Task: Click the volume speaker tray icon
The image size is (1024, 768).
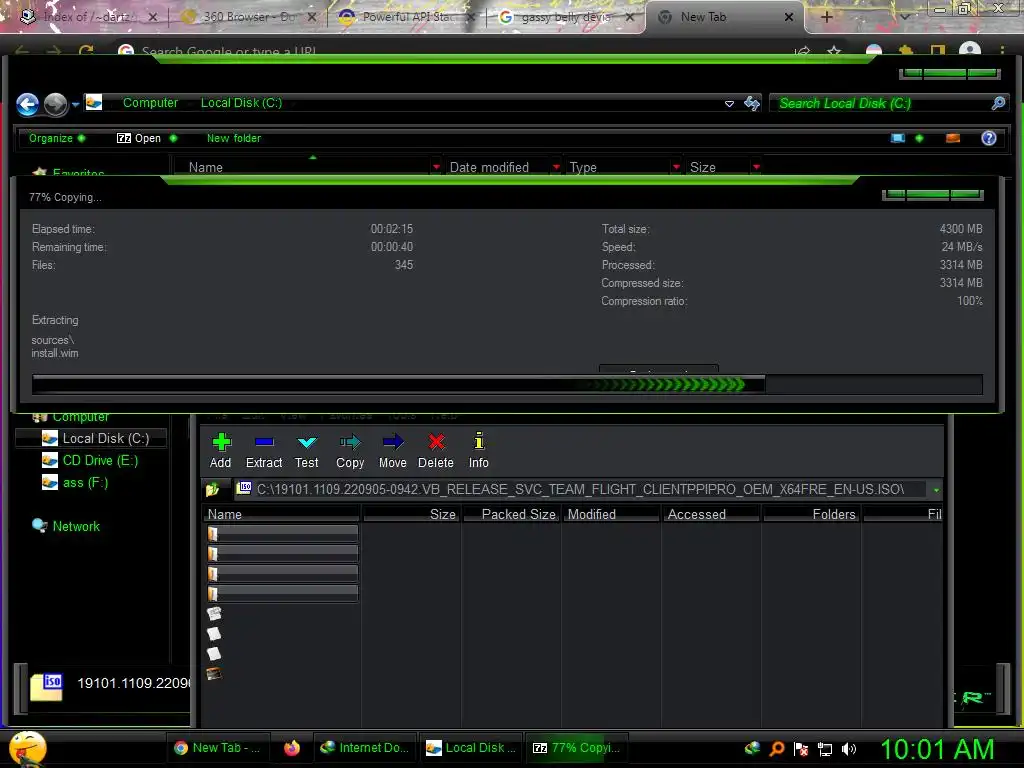Action: point(849,749)
